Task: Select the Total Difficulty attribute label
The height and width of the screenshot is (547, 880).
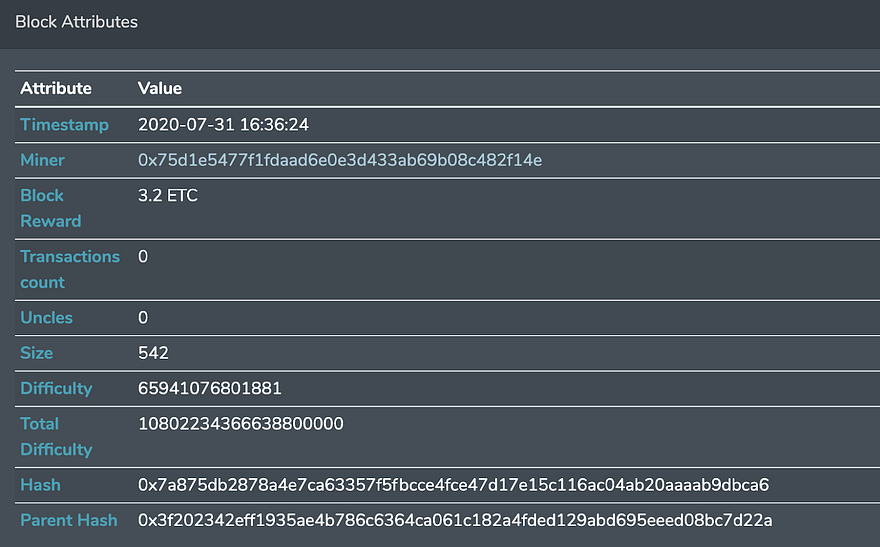Action: click(x=56, y=436)
